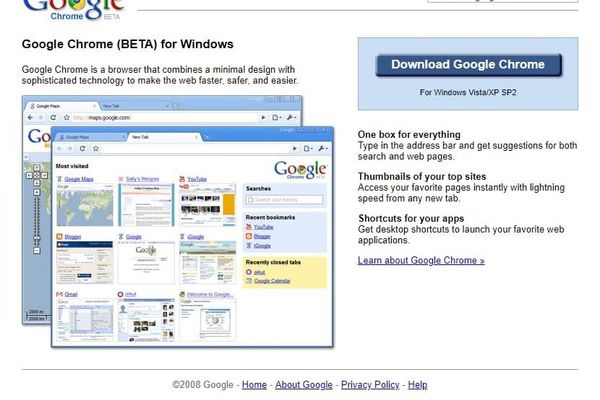Click the YouTube icon in Most visited
Image resolution: width=600 pixels, height=400 pixels.
pyautogui.click(x=182, y=179)
